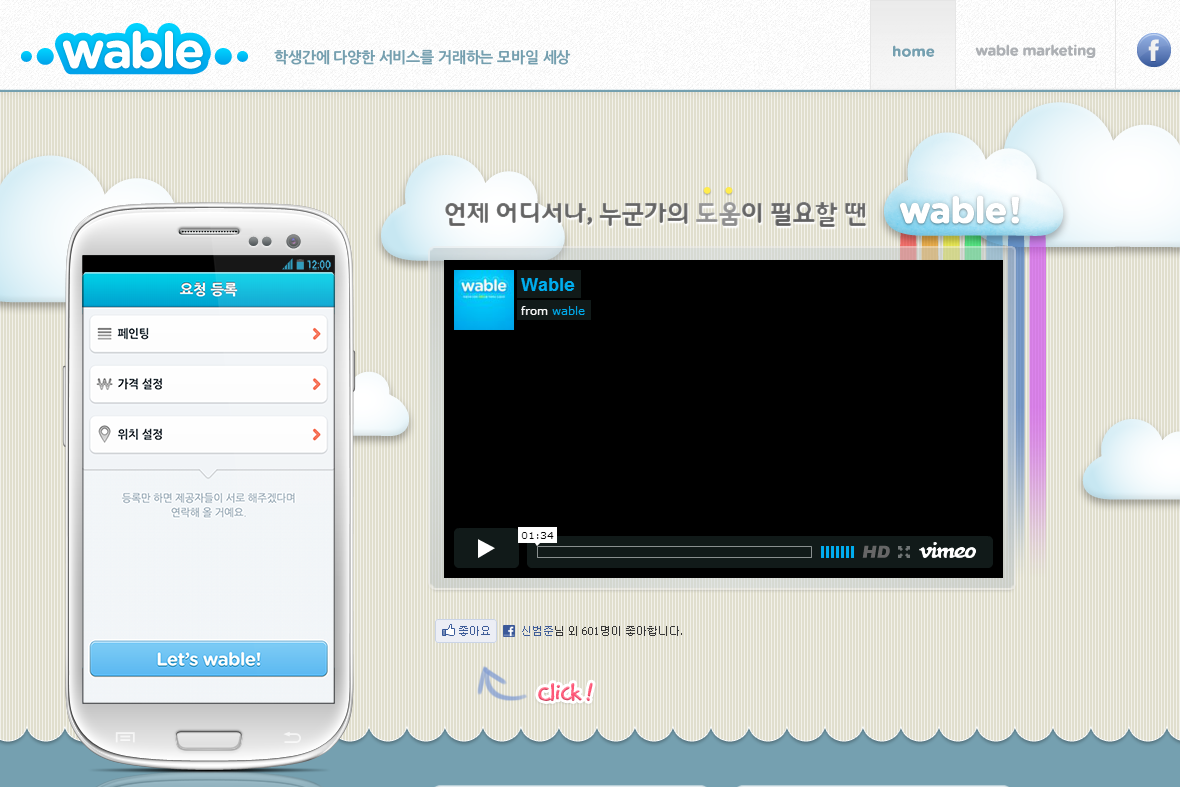1180x787 pixels.
Task: Click the won currency icon in 가격 설정
Action: click(106, 384)
